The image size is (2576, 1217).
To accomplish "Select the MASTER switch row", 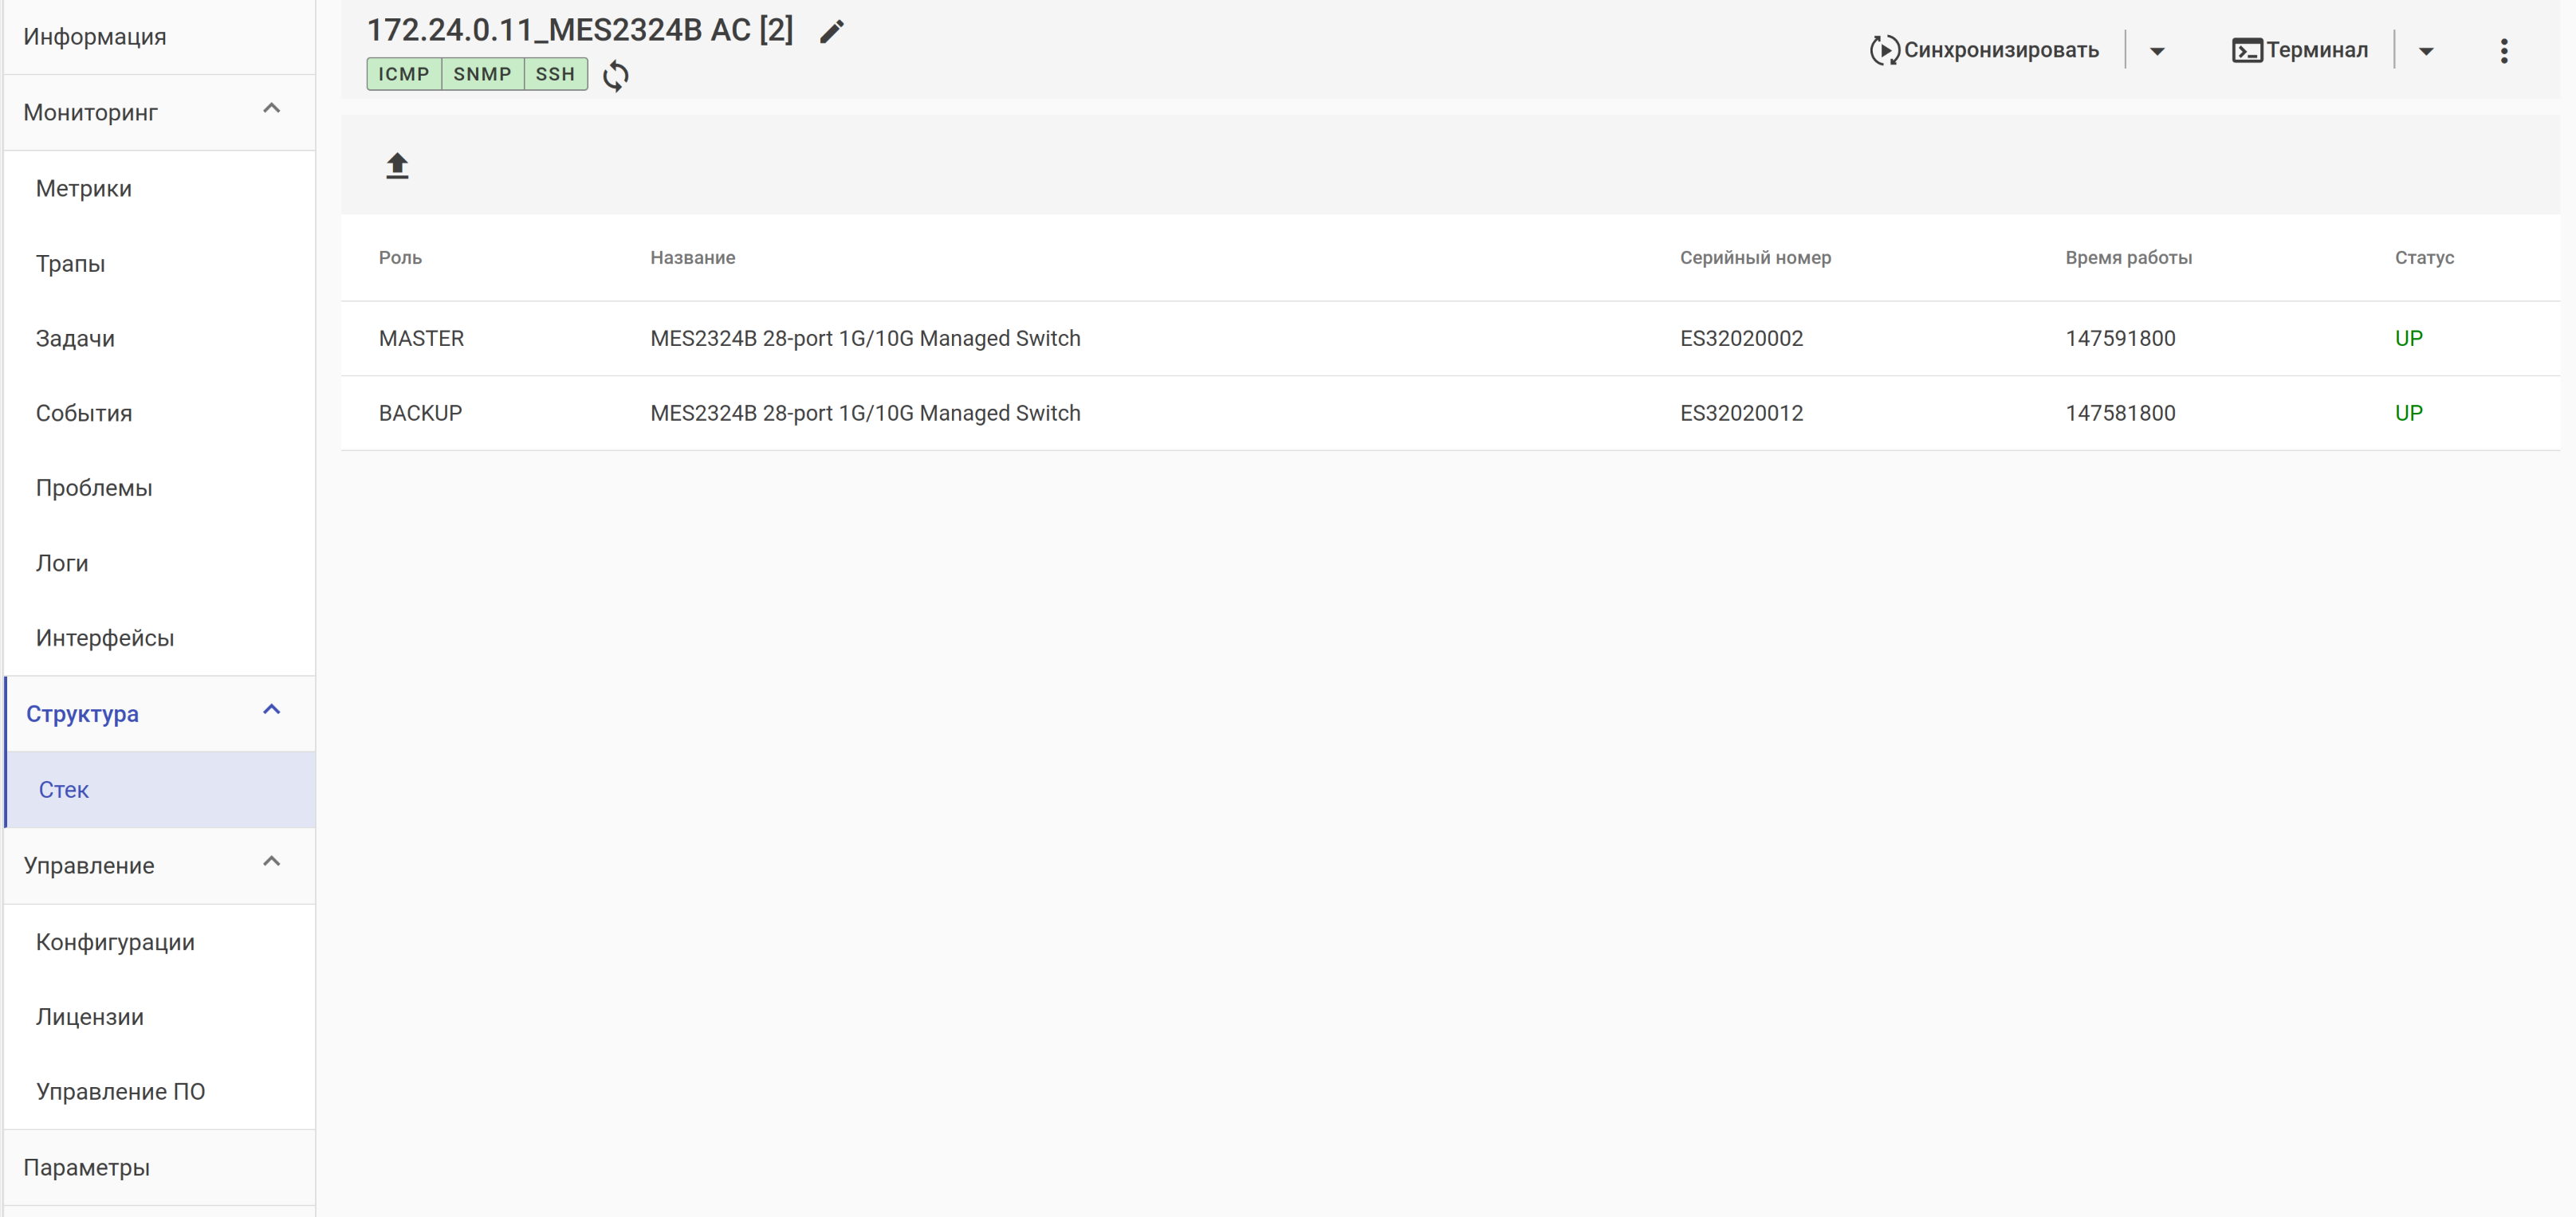I will tap(865, 338).
